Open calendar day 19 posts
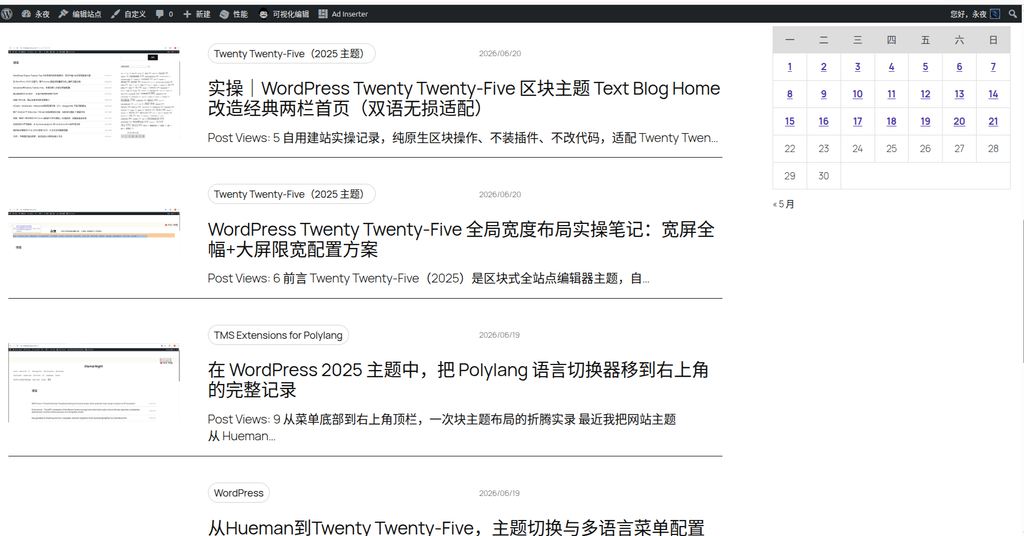 (x=925, y=121)
